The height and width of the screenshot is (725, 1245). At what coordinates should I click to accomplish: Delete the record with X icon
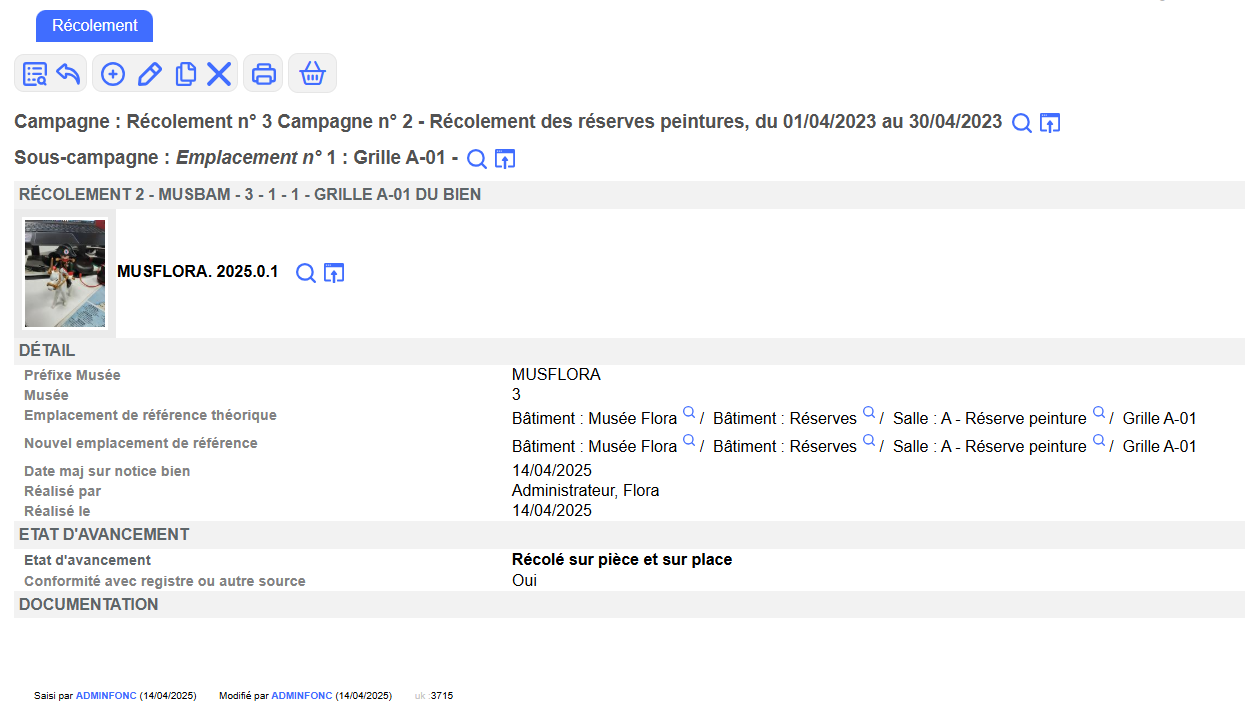[219, 74]
